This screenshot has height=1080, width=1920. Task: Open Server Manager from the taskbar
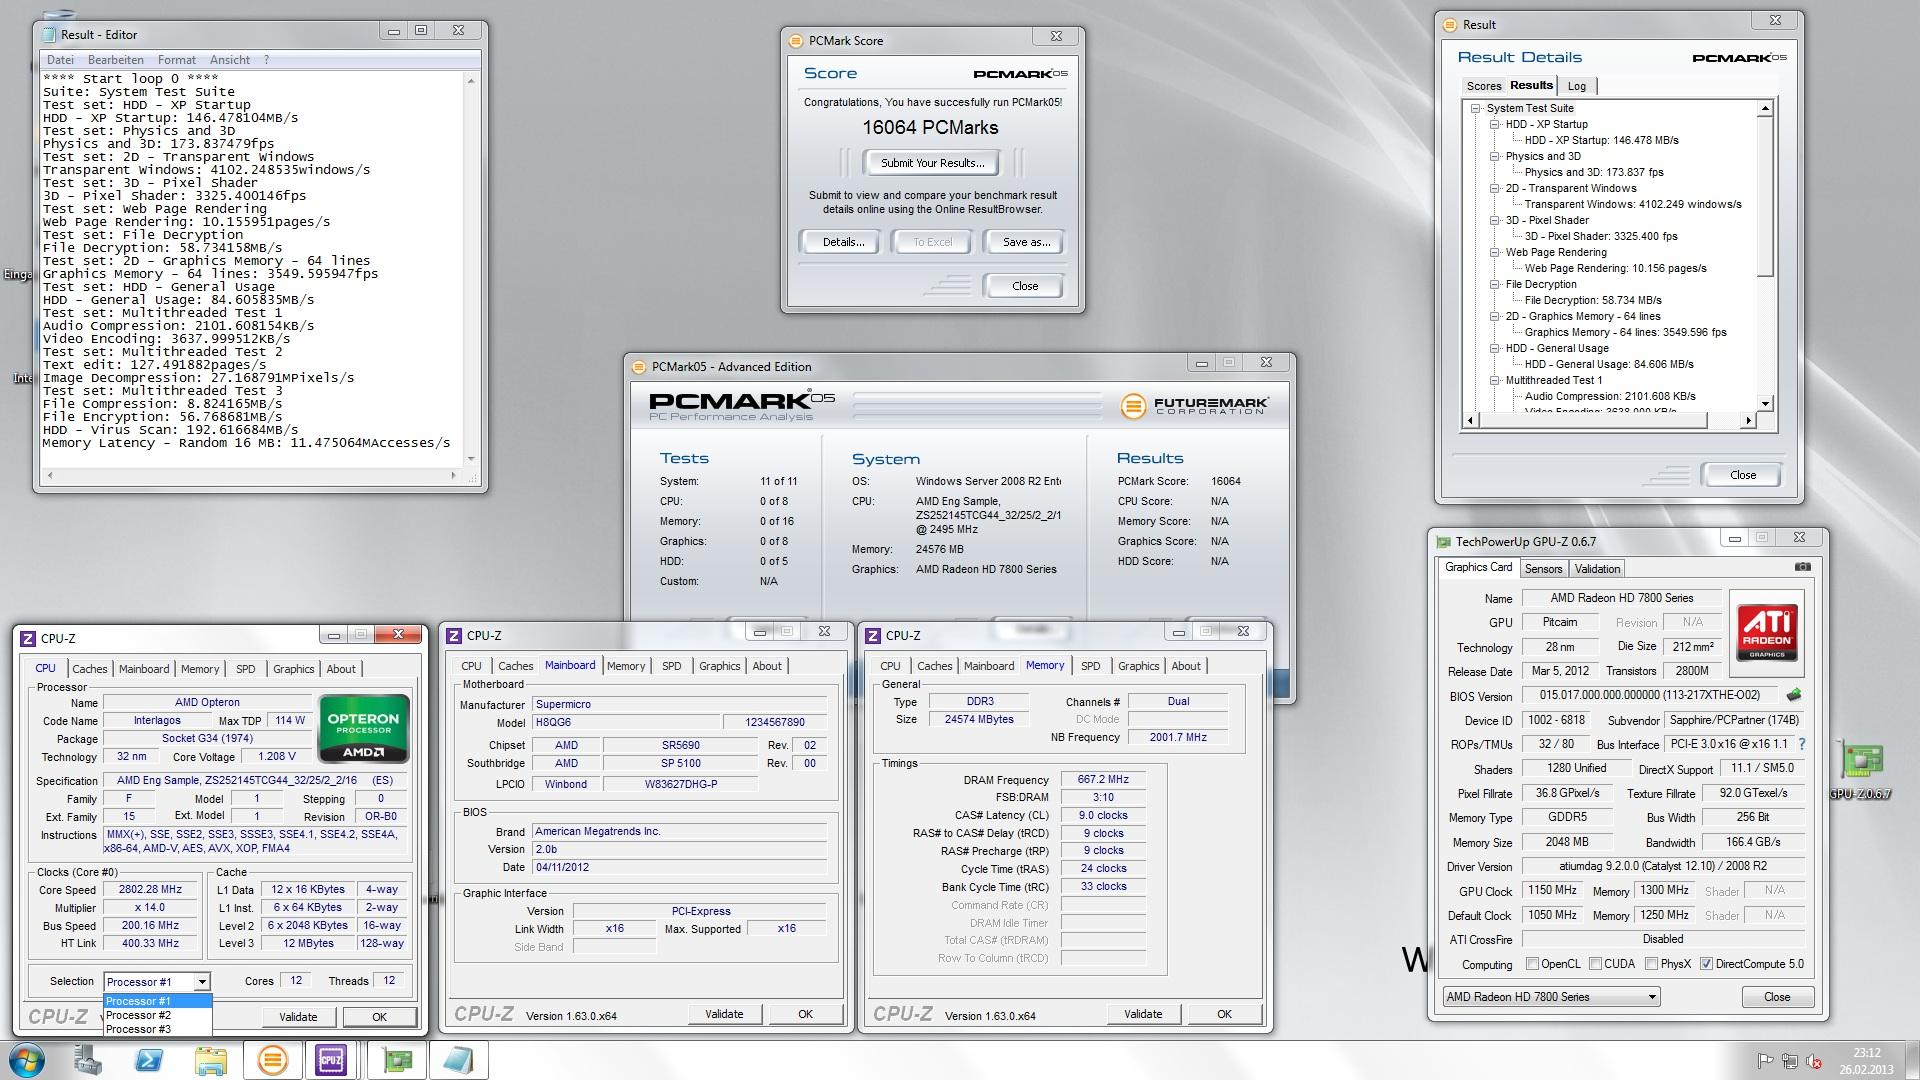(87, 1060)
